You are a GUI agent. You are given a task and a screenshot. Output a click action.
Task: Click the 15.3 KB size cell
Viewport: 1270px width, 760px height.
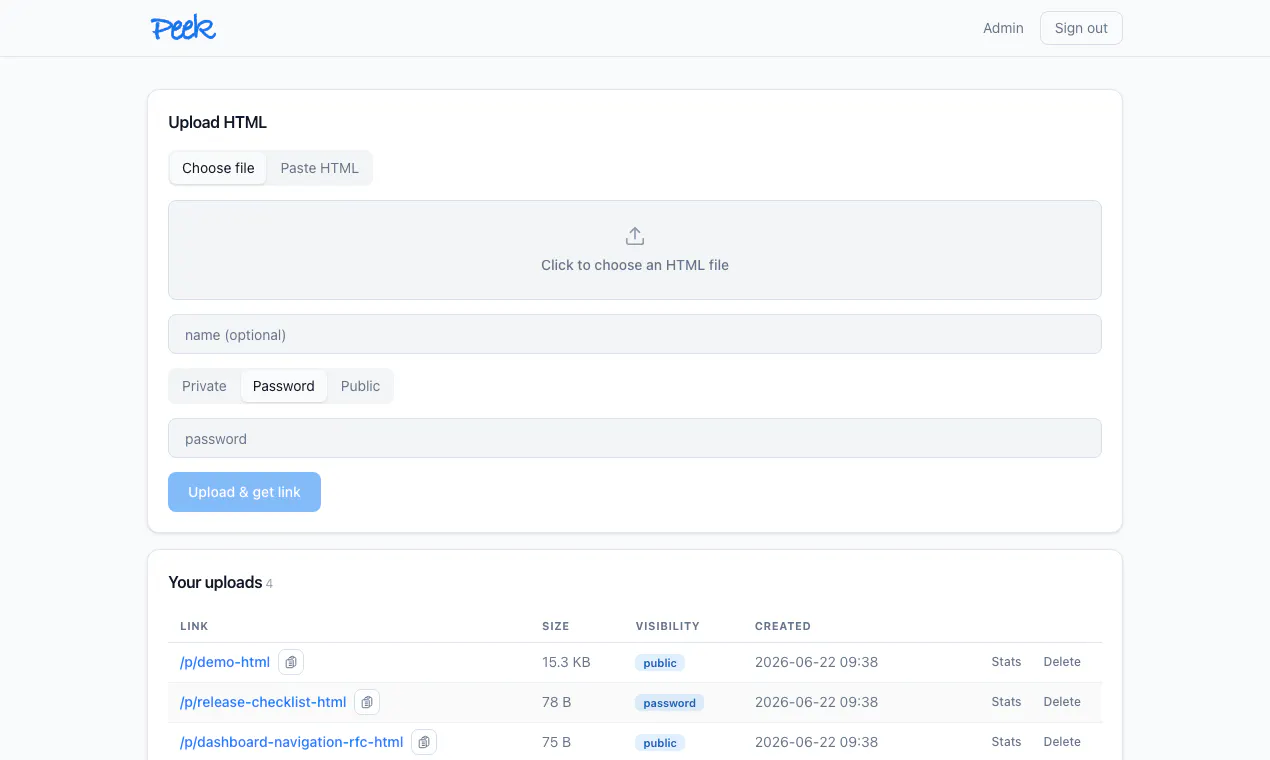pyautogui.click(x=566, y=662)
